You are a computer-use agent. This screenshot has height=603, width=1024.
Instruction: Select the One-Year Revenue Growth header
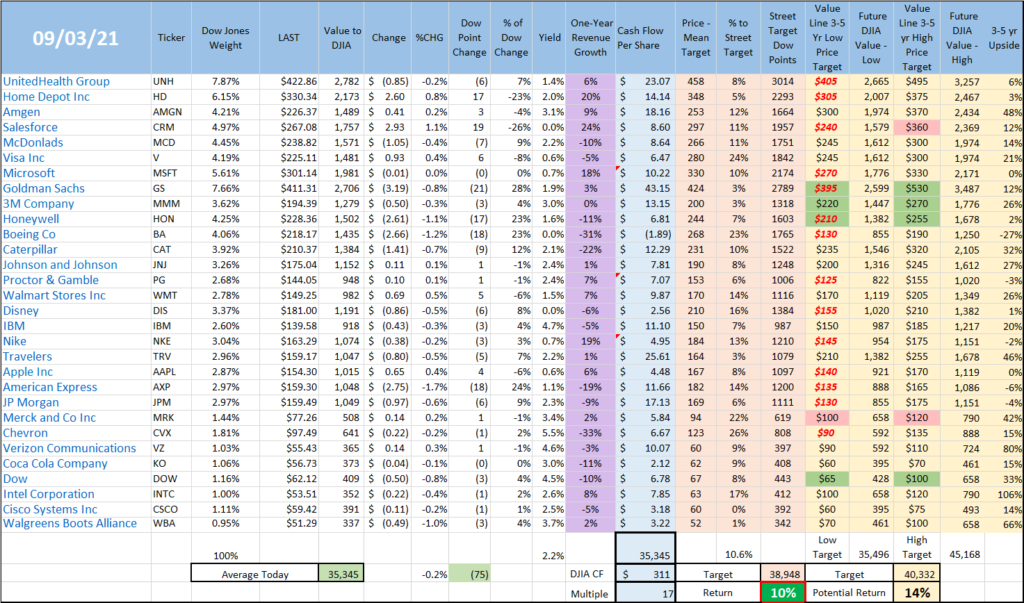click(591, 38)
